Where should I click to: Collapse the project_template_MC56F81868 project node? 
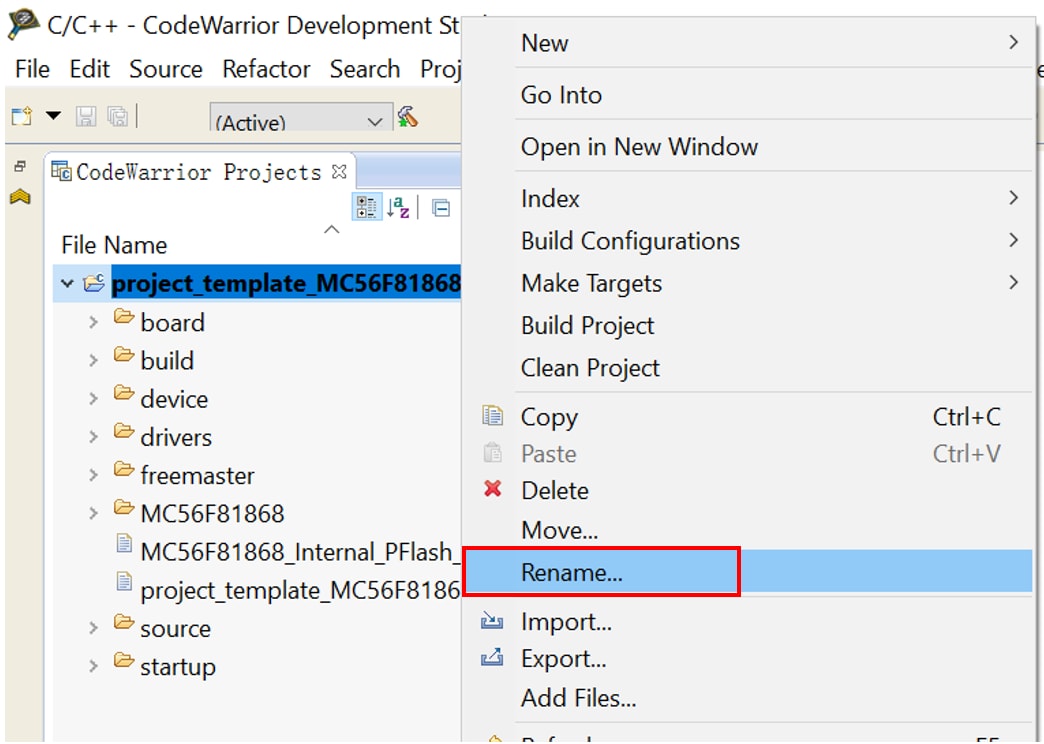point(67,284)
